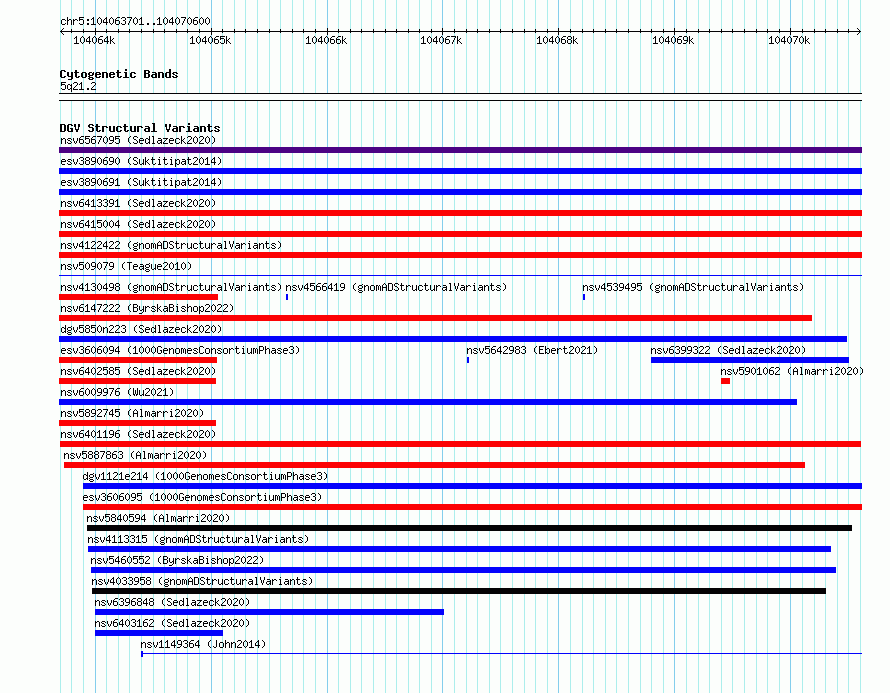Click the nsv4566419 gnomAD variant label
This screenshot has width=890, height=693.
coord(396,287)
